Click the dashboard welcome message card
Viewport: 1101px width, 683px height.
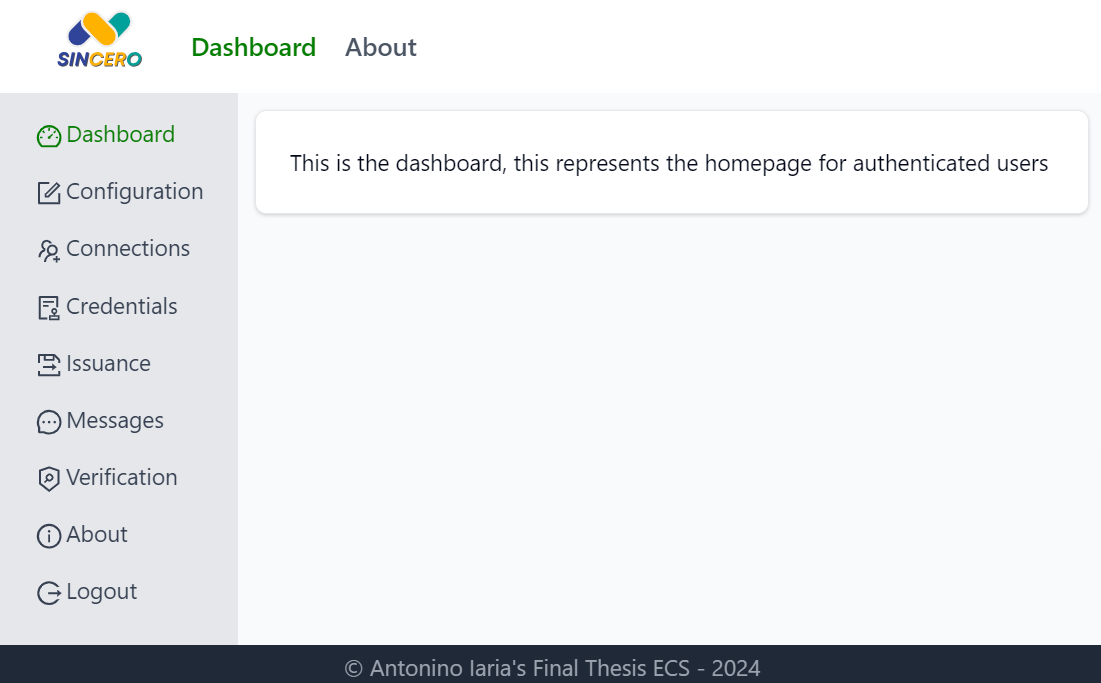672,162
